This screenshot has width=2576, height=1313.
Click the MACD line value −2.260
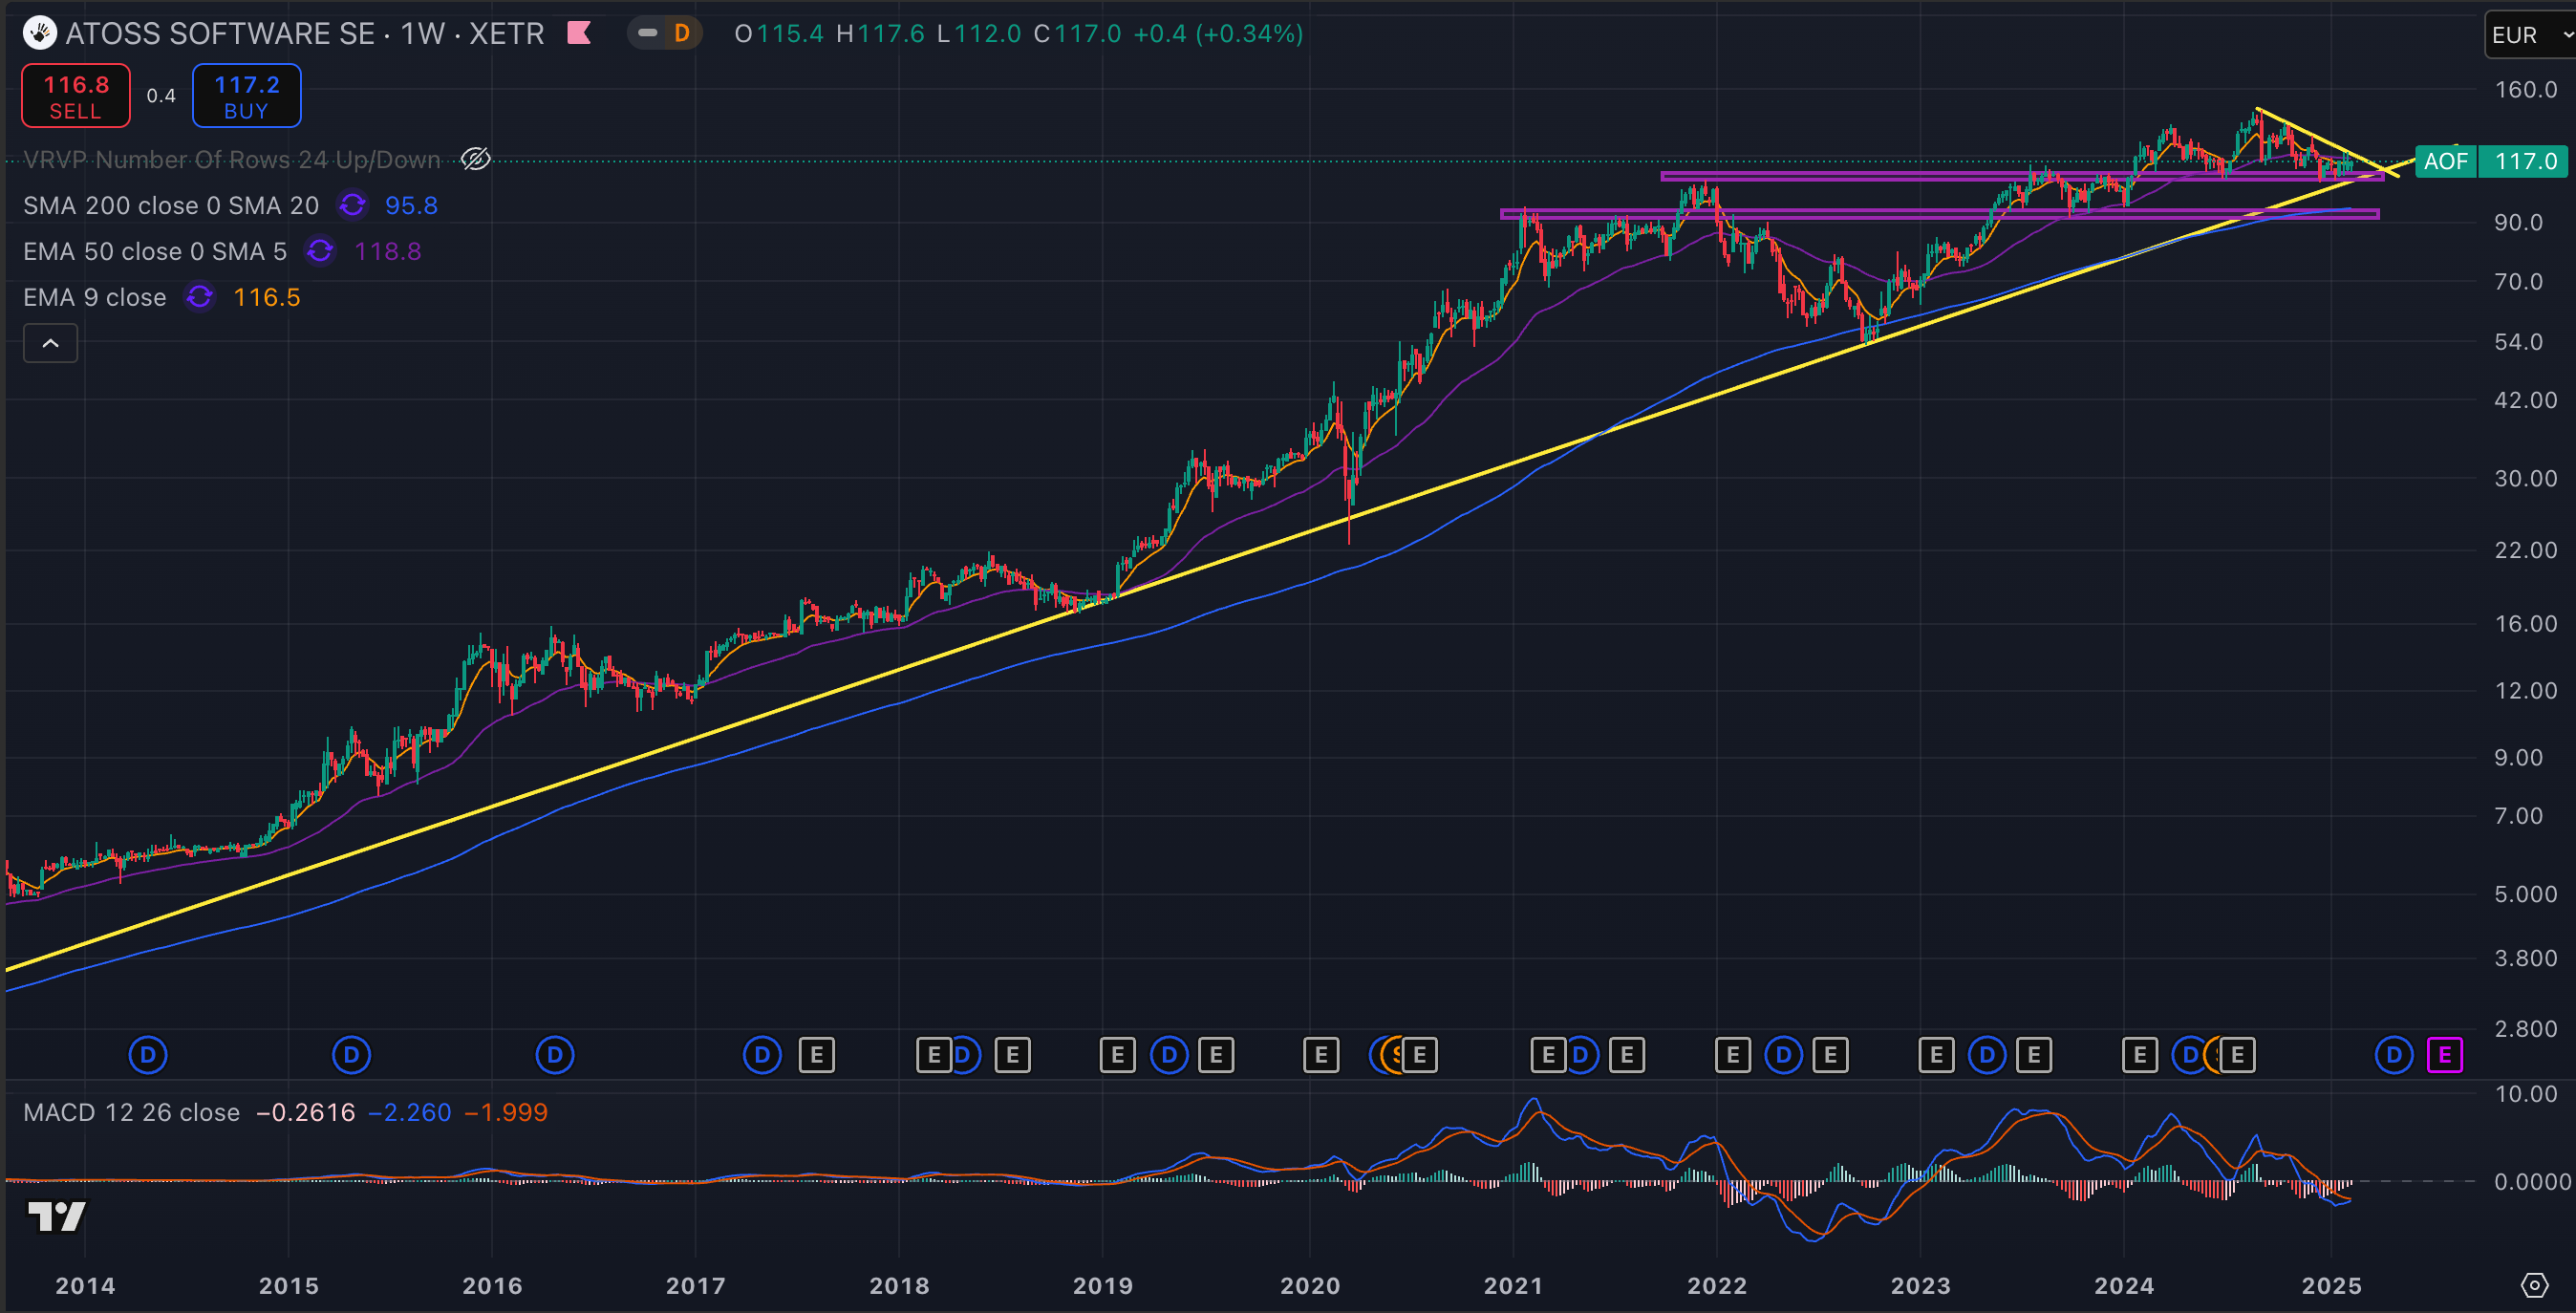(x=410, y=1113)
